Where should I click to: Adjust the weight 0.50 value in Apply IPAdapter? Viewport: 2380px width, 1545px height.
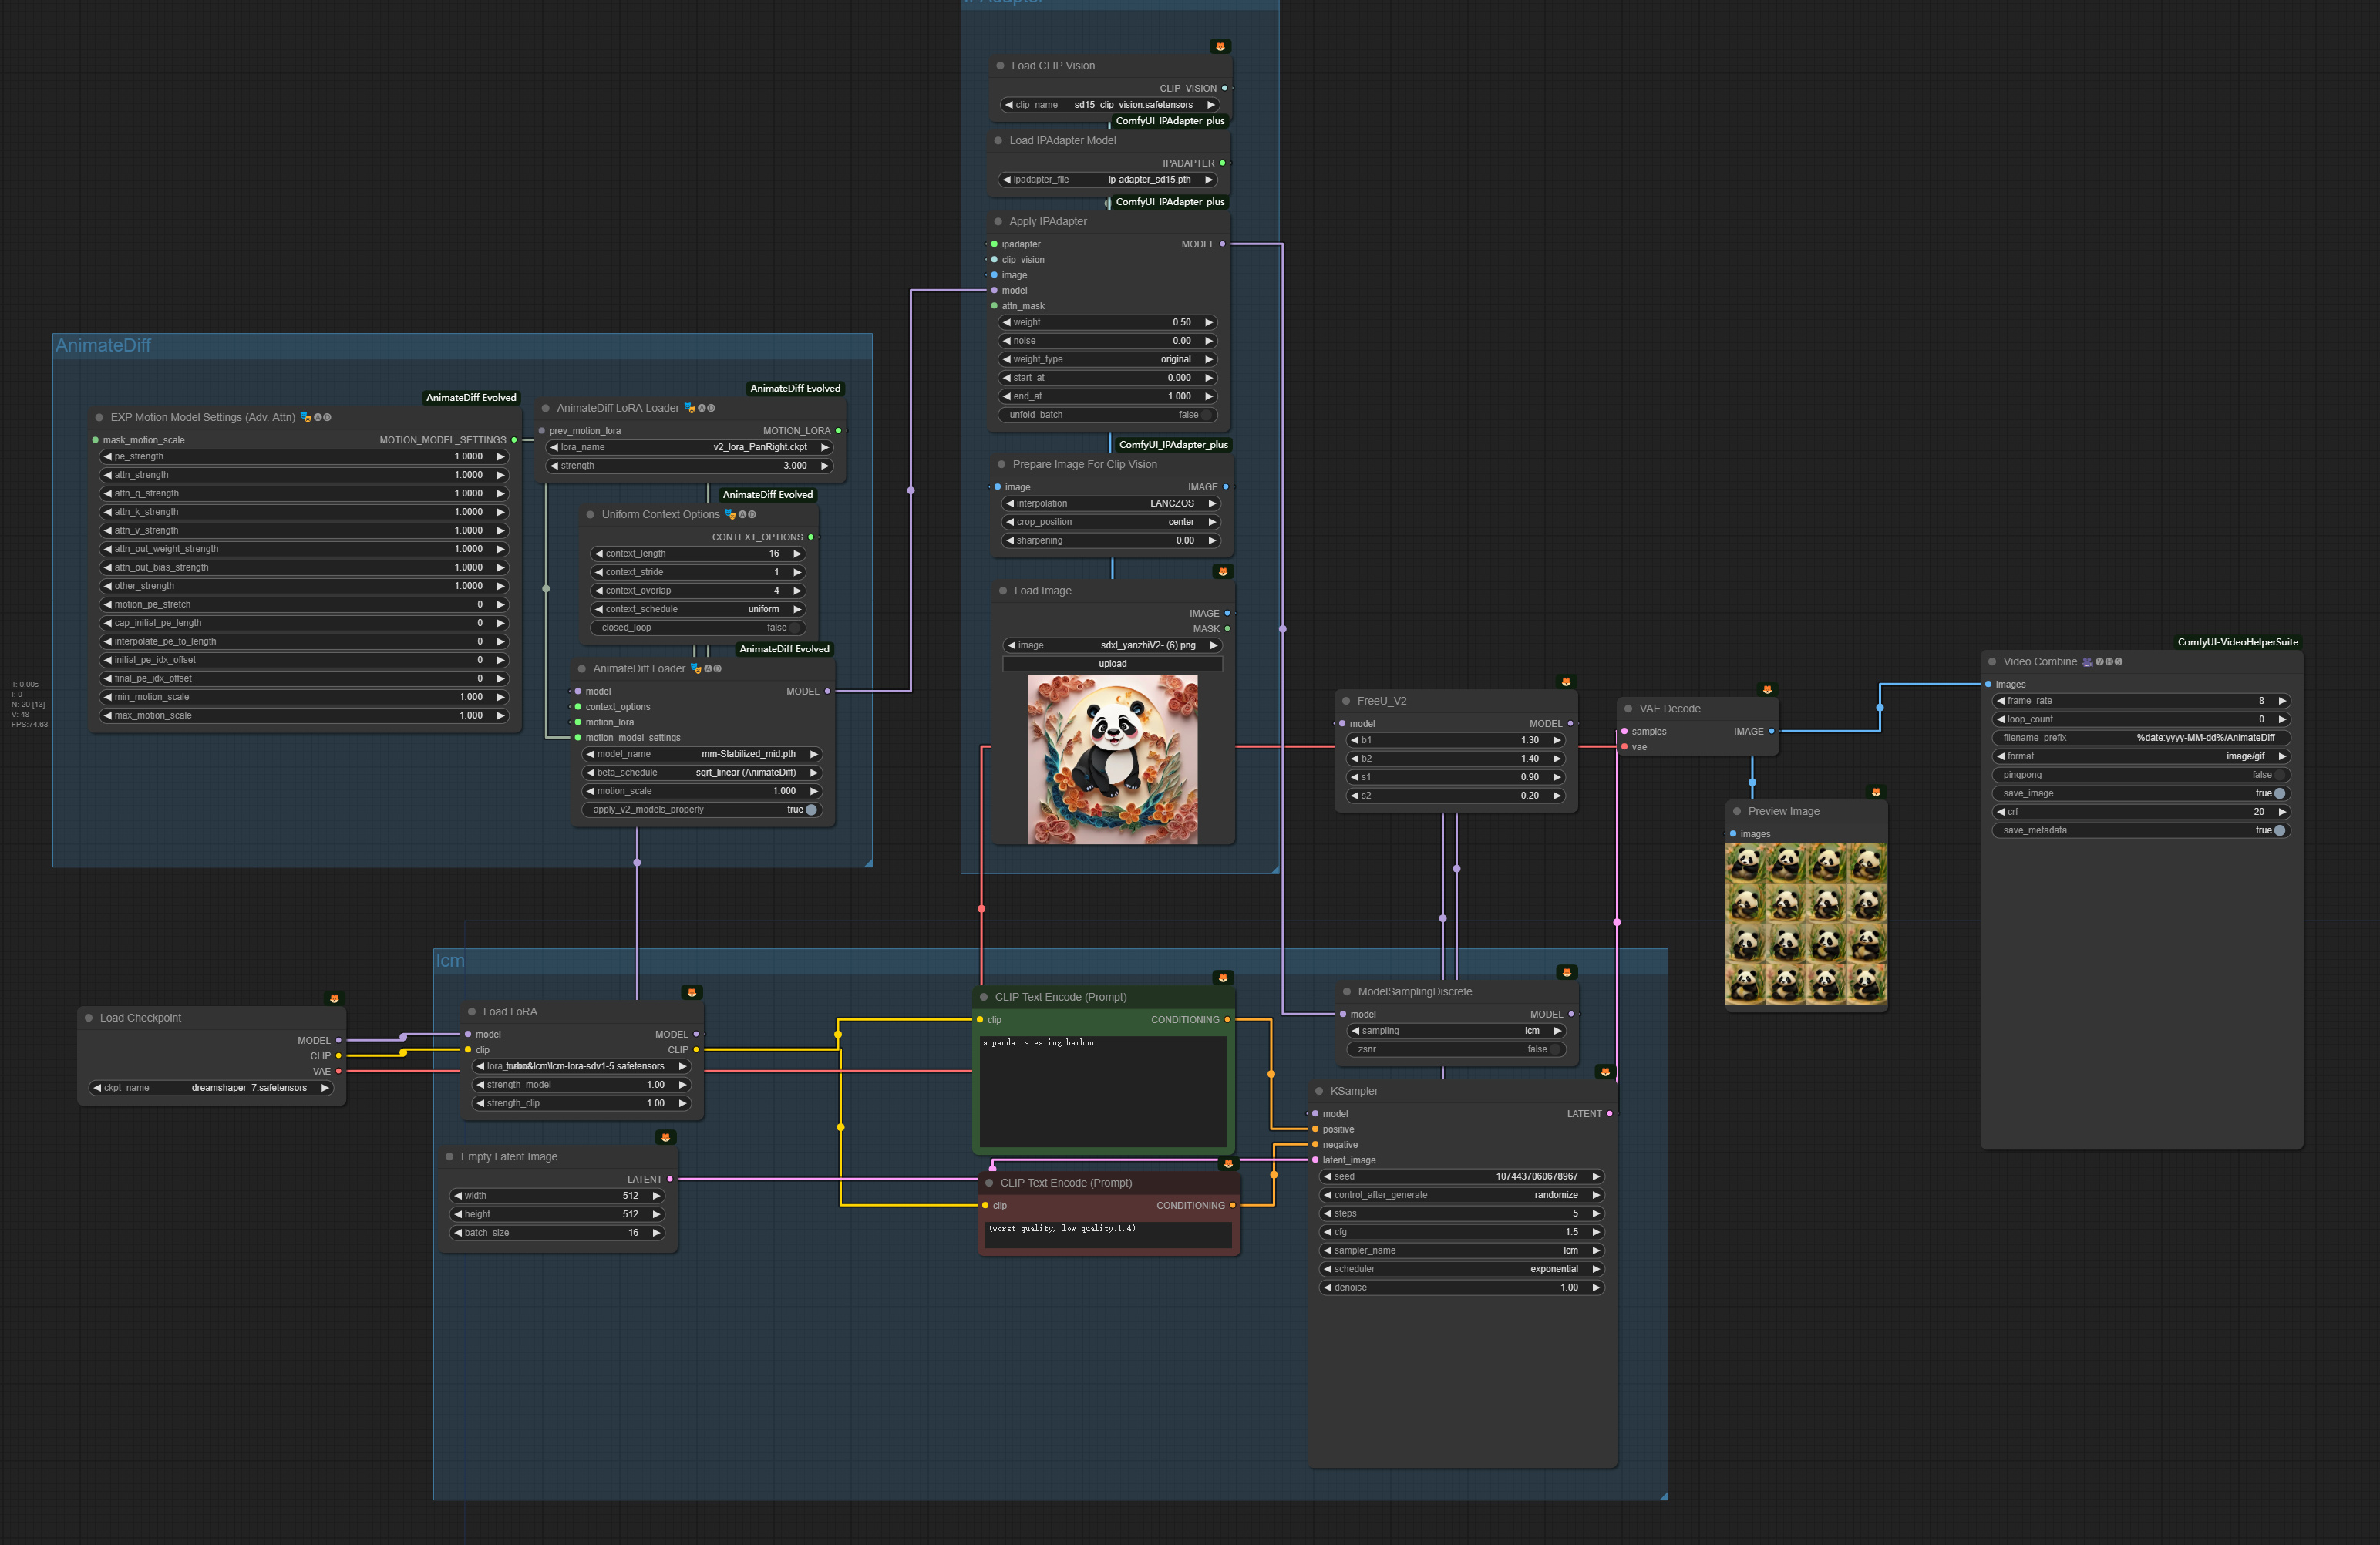[1108, 322]
